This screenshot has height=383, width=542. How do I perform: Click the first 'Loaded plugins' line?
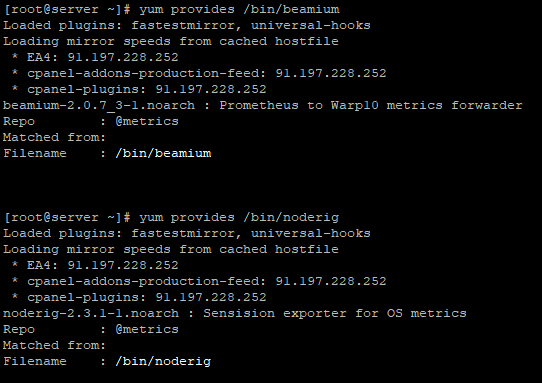click(187, 25)
